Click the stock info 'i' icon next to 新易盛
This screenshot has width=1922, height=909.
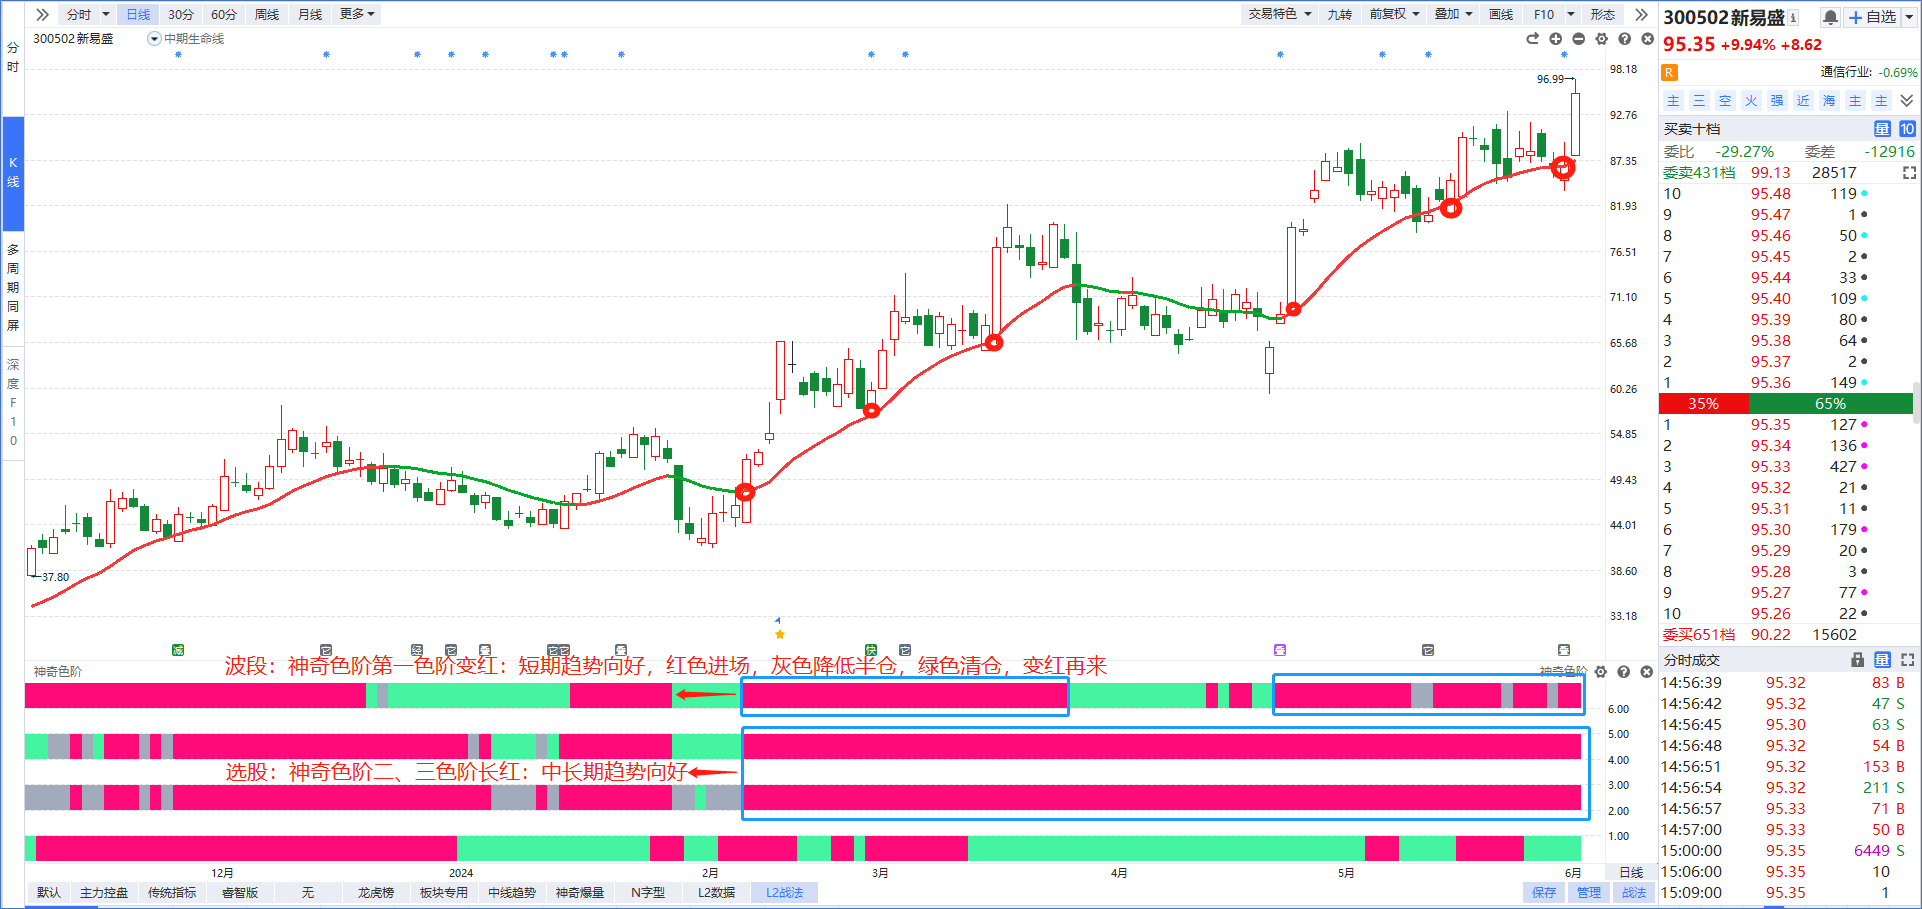pos(1793,17)
